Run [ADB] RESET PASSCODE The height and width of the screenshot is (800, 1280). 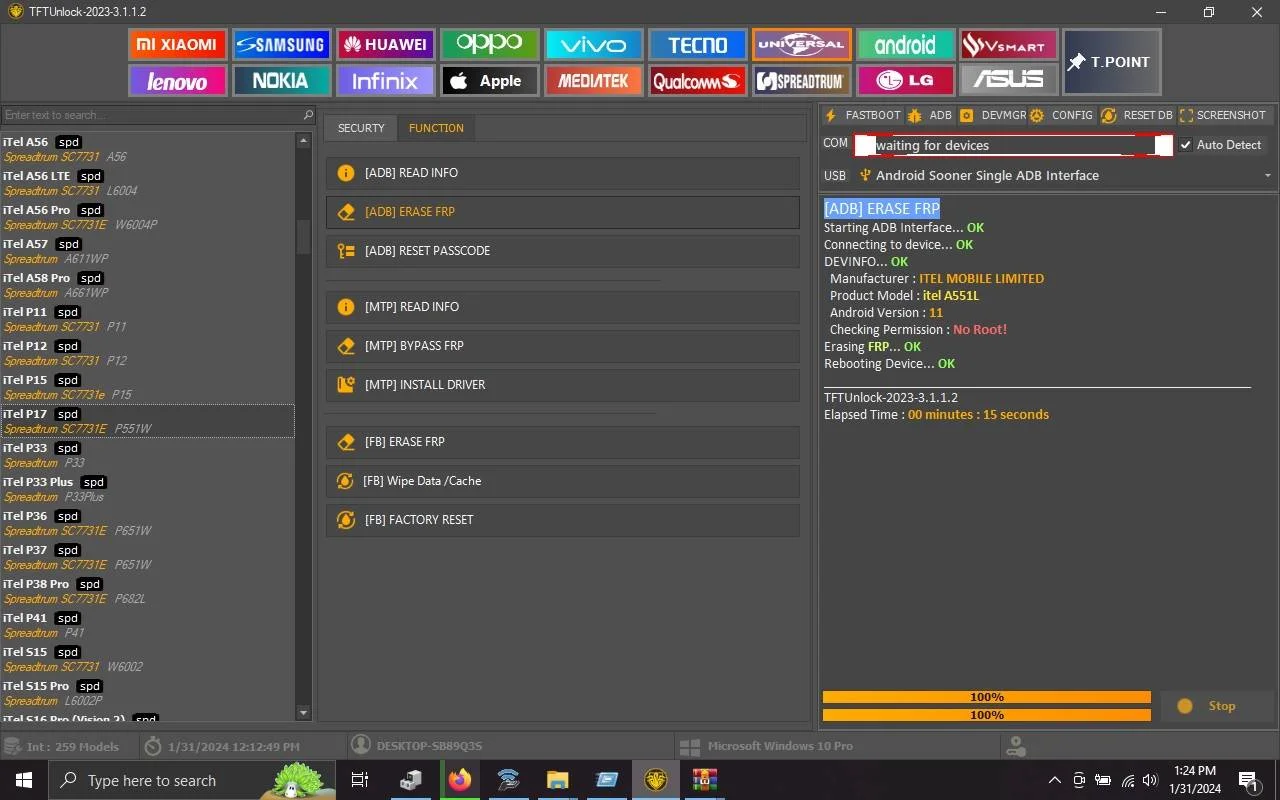click(x=562, y=251)
